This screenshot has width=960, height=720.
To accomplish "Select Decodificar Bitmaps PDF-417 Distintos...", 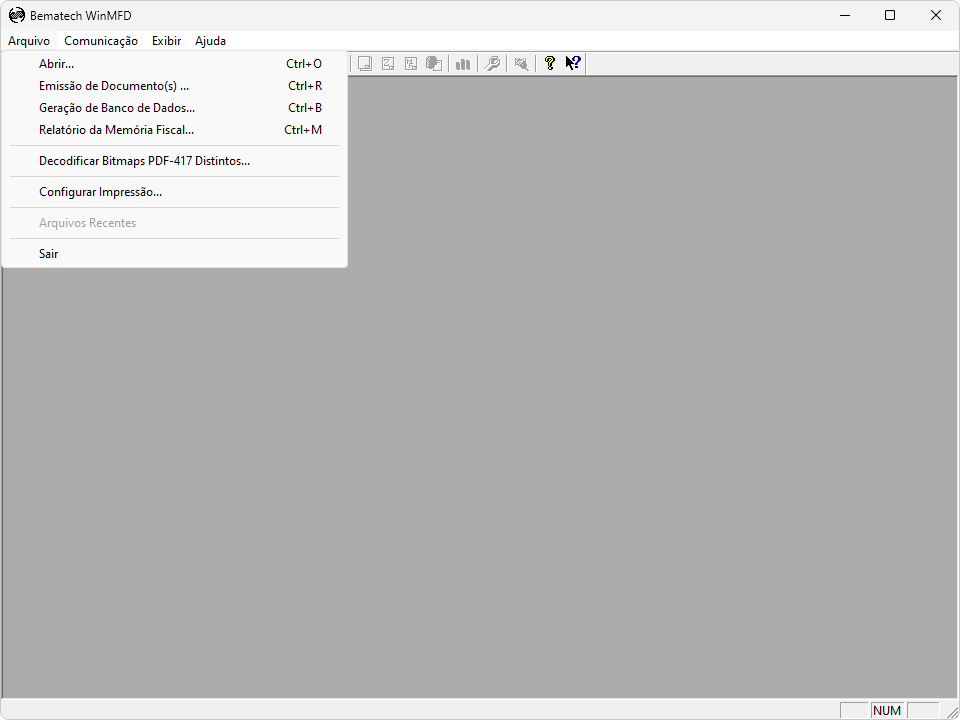I will coord(174,161).
